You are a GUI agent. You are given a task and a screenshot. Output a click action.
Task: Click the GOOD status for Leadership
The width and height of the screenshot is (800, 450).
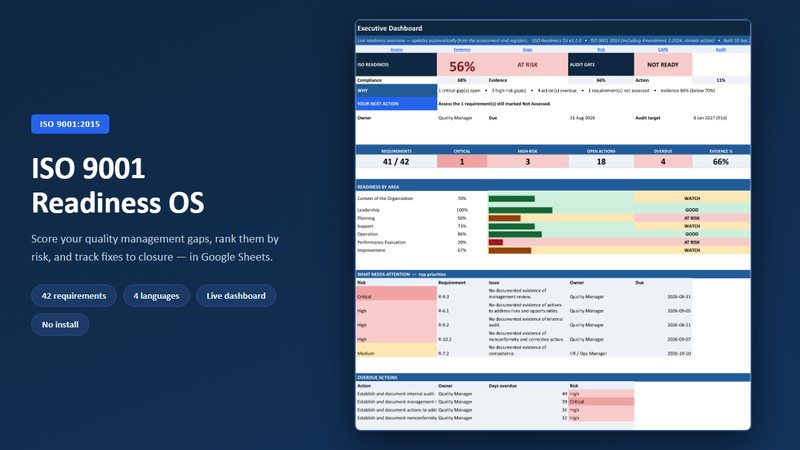pos(692,210)
